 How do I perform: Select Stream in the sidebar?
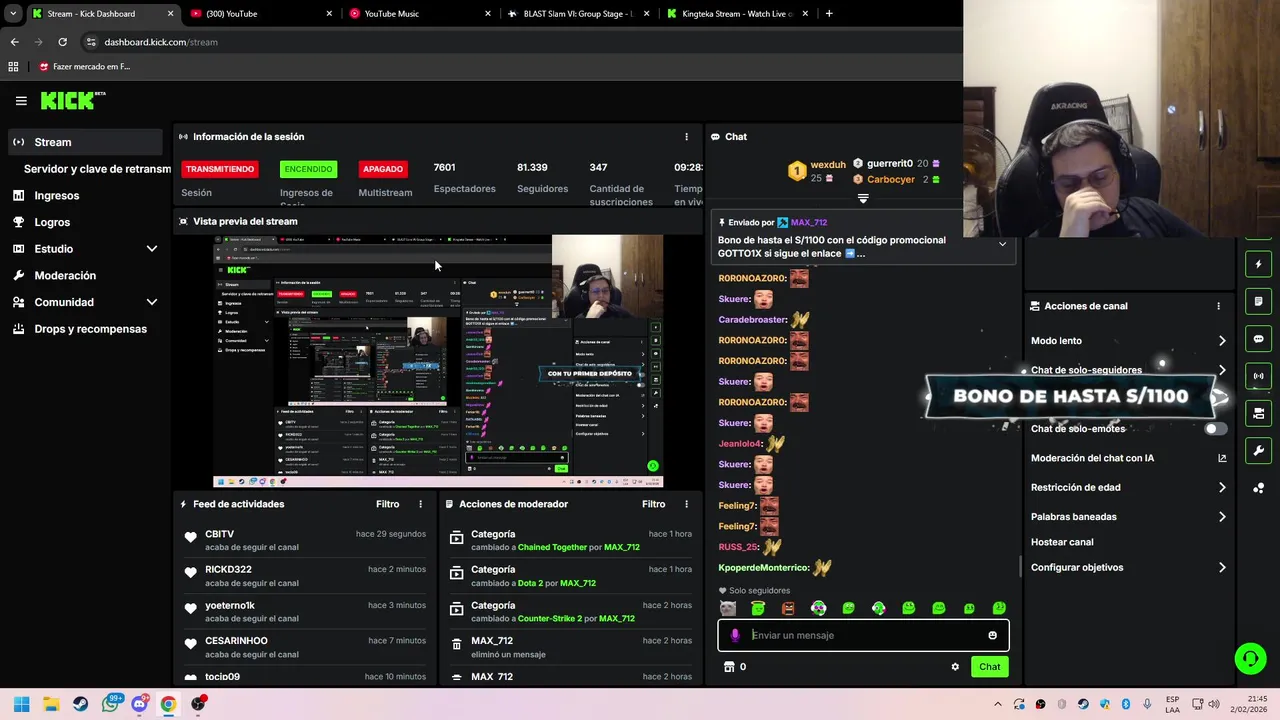(x=83, y=142)
